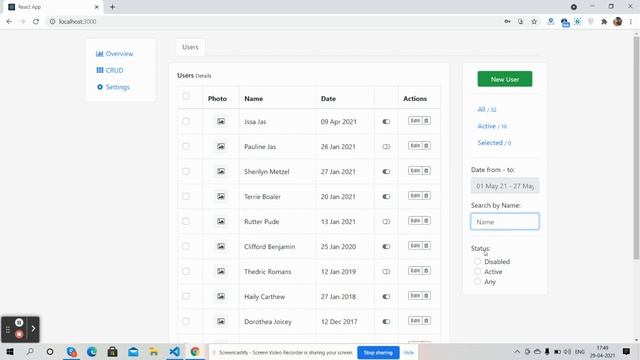Check the Rutter Pude row checkbox
This screenshot has width=640, height=360.
pyautogui.click(x=186, y=221)
